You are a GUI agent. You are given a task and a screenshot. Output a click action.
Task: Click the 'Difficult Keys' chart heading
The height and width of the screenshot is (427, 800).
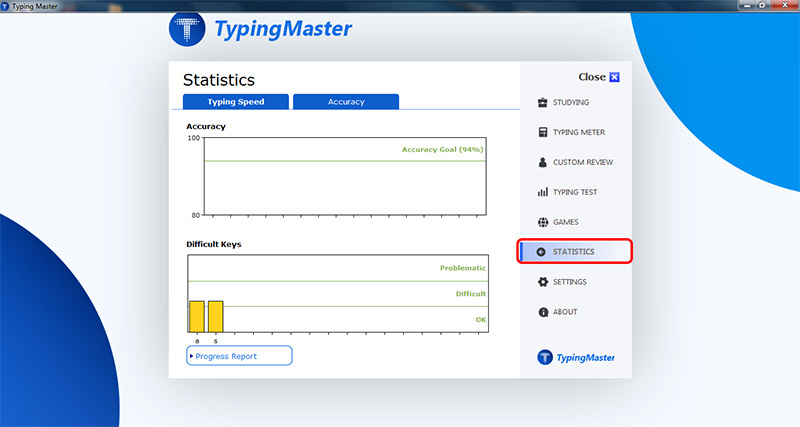[x=214, y=244]
